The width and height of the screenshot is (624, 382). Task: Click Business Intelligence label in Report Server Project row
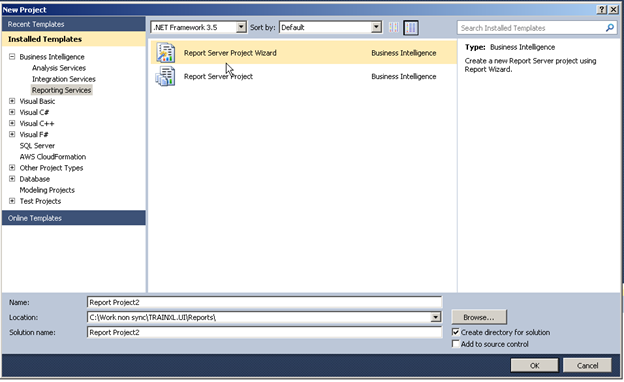404,76
